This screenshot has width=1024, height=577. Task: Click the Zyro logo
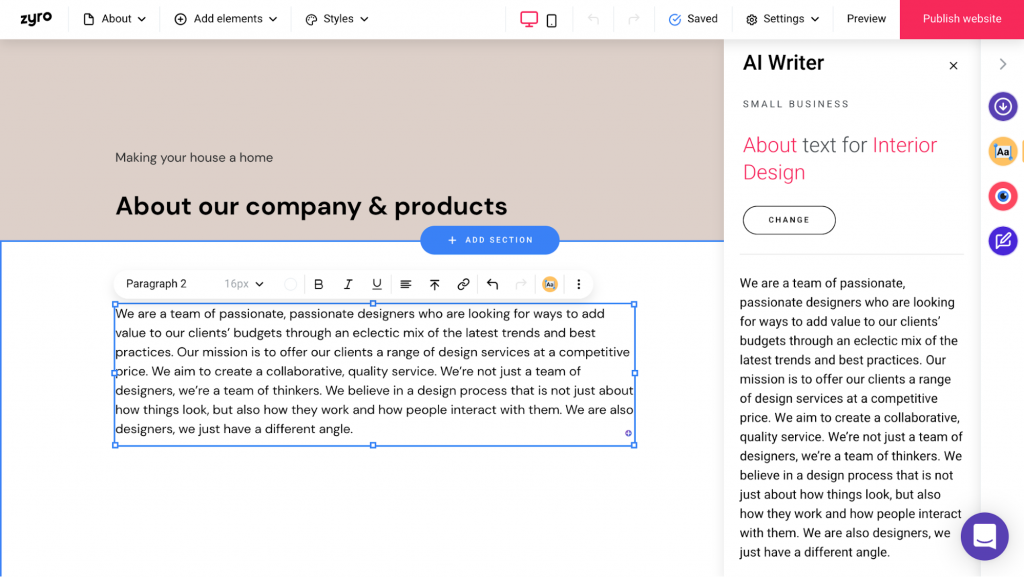pos(36,18)
